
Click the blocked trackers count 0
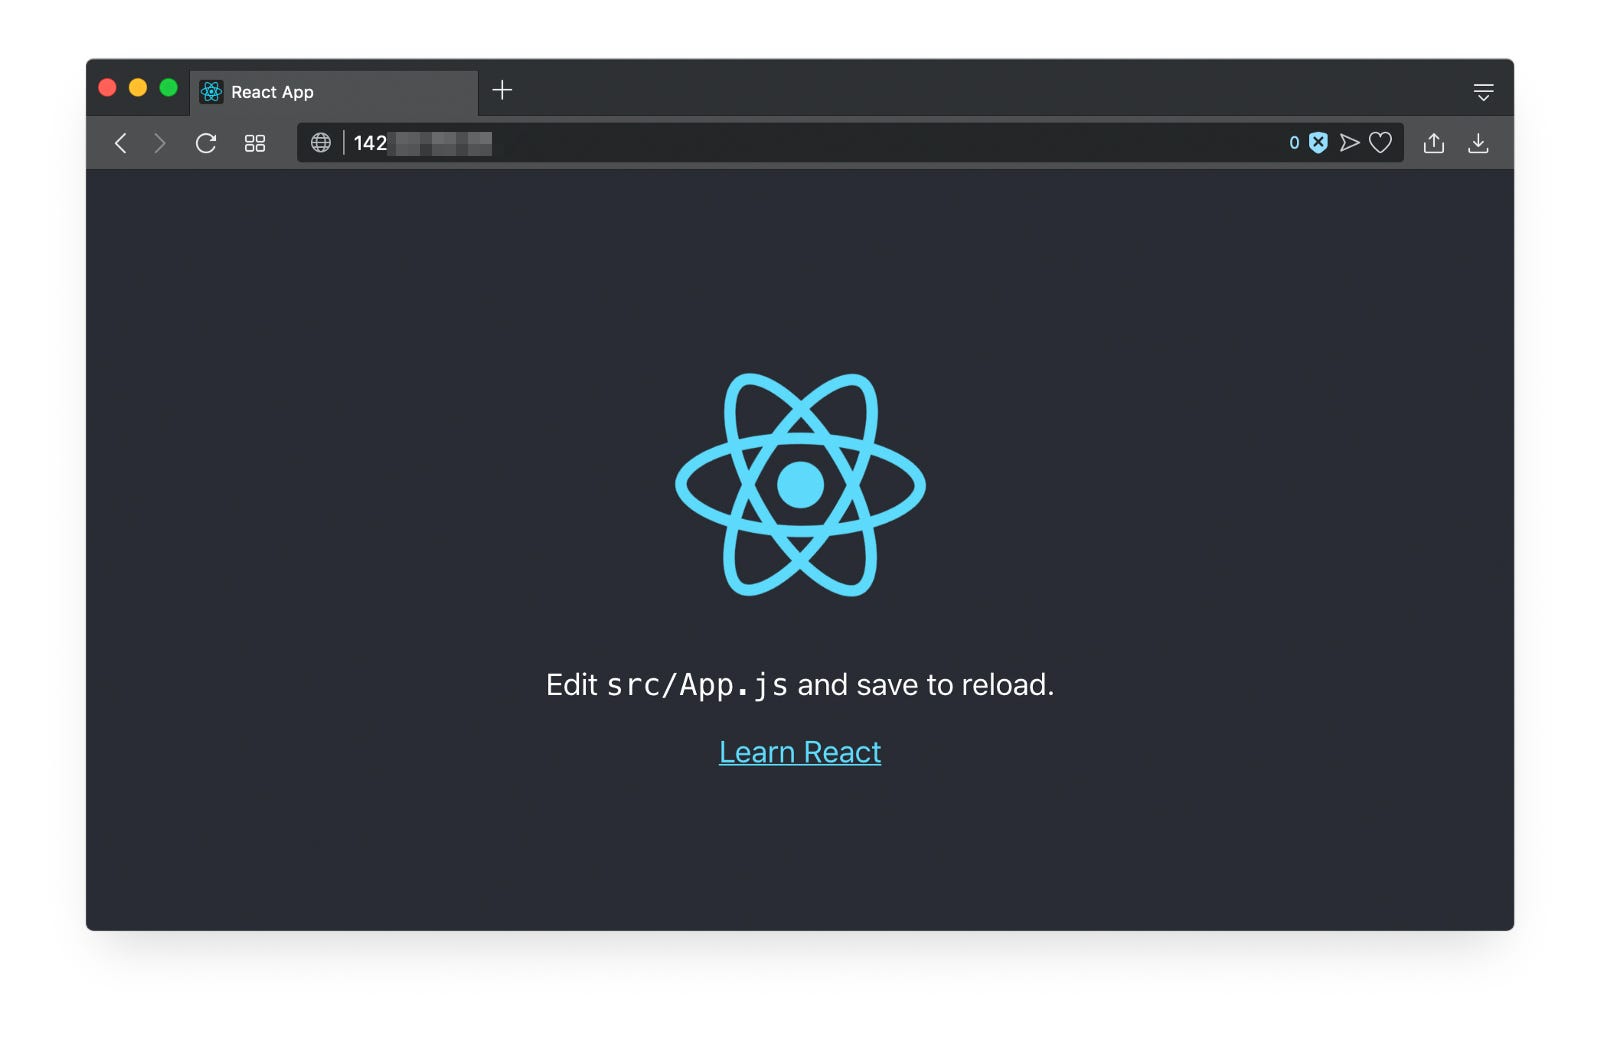pos(1294,143)
